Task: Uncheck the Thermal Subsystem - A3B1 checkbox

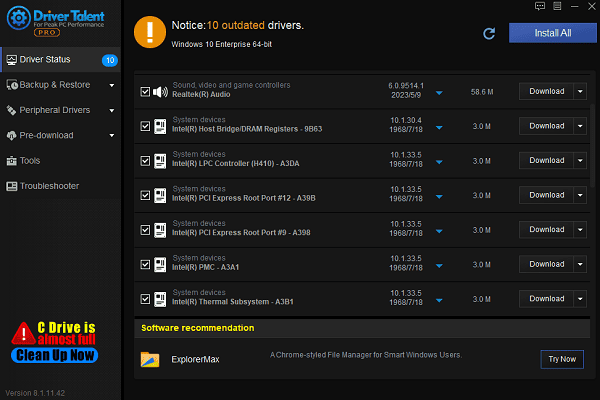Action: 145,299
